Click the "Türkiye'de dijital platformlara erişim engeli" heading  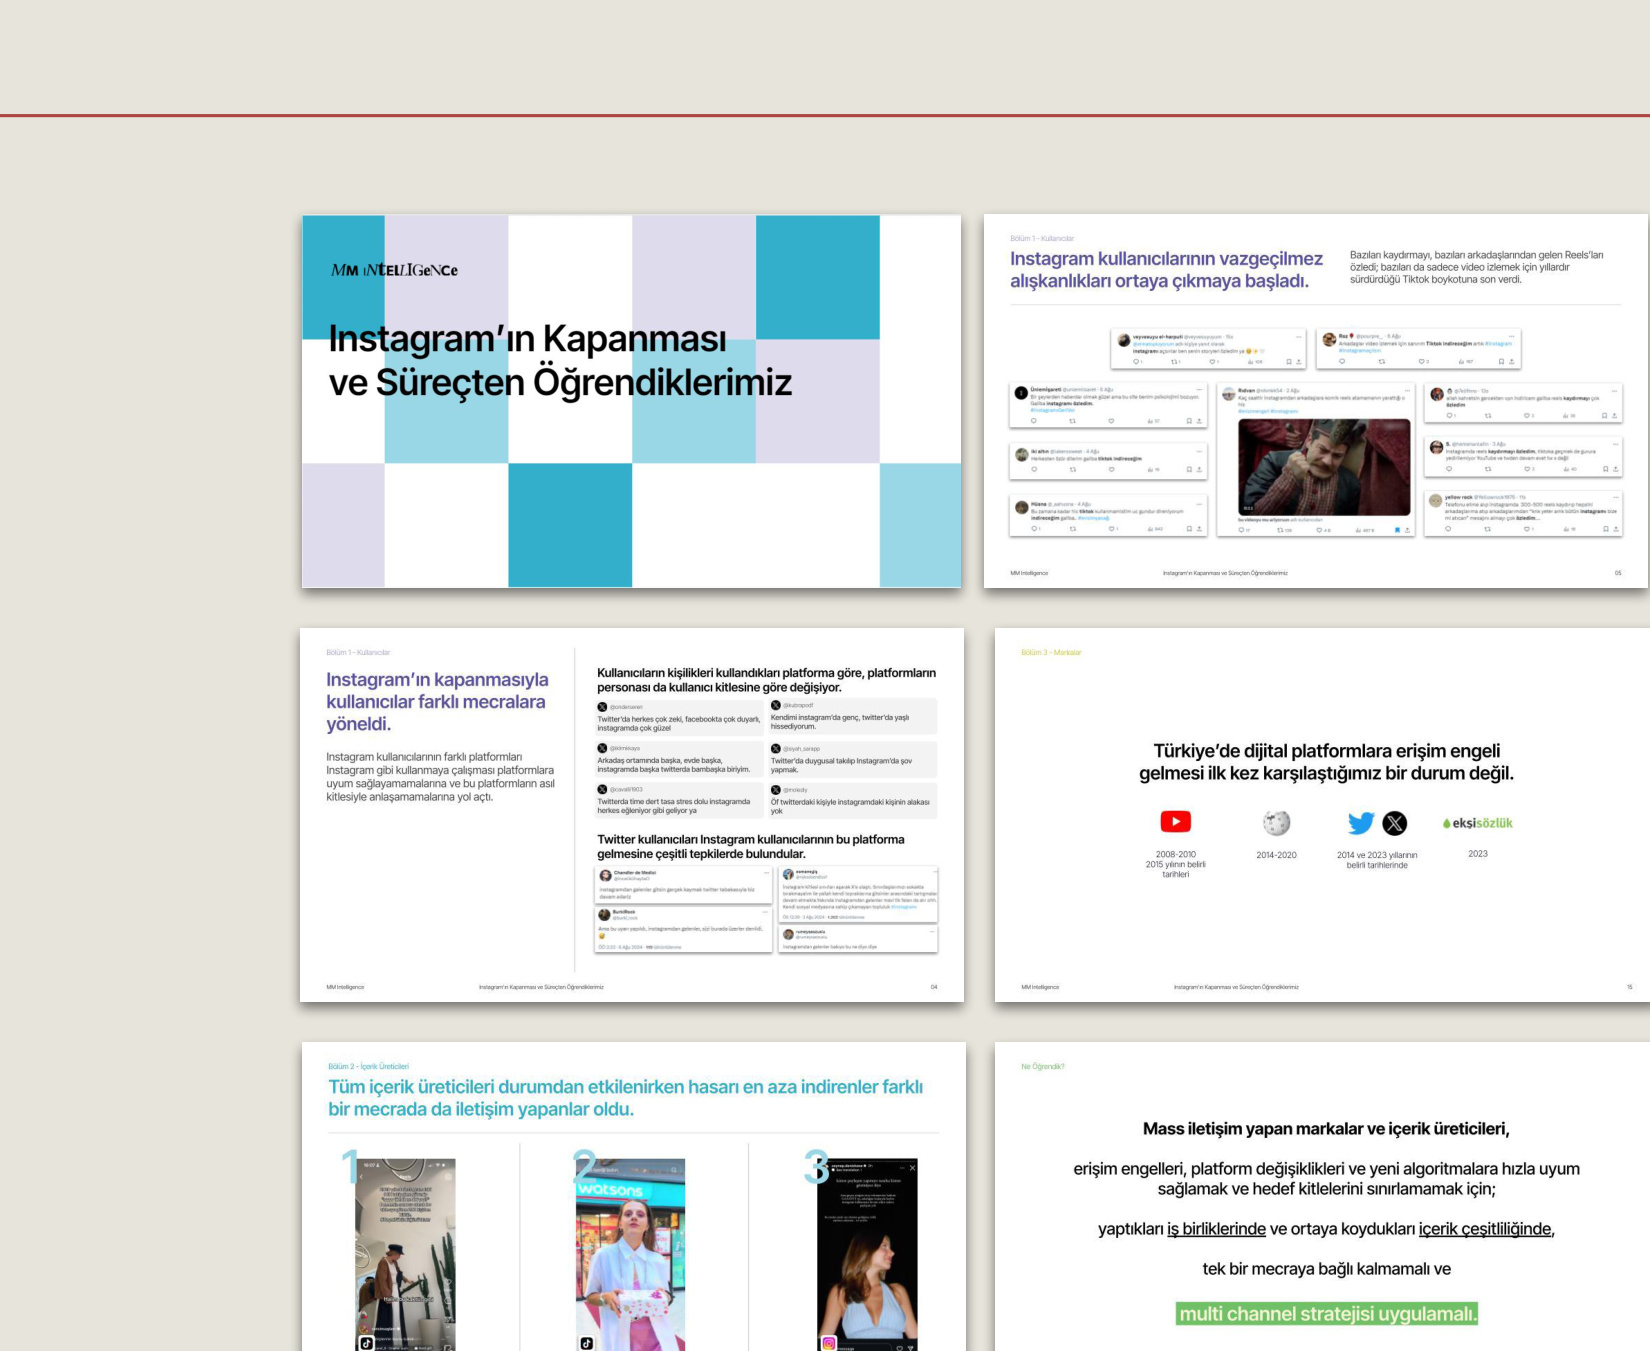(x=1326, y=762)
